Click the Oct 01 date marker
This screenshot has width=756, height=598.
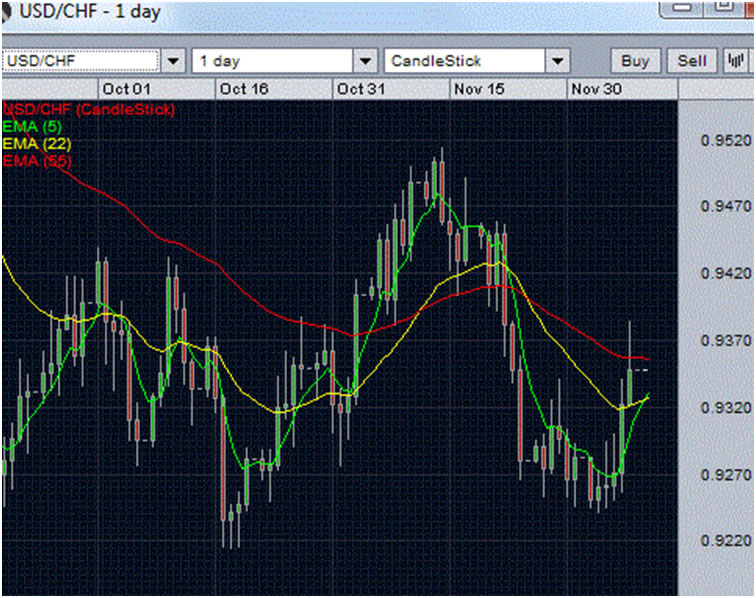(x=127, y=89)
